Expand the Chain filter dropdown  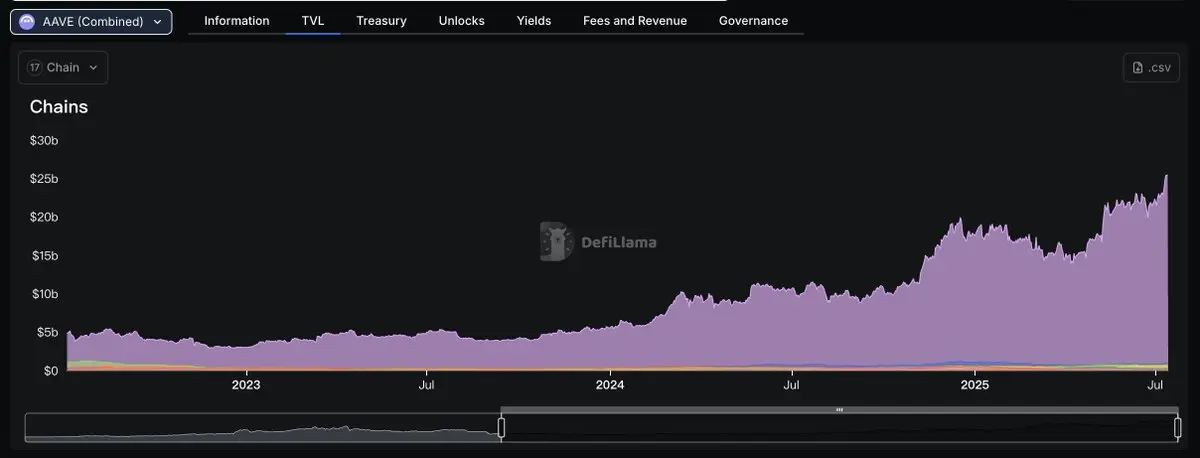click(63, 68)
